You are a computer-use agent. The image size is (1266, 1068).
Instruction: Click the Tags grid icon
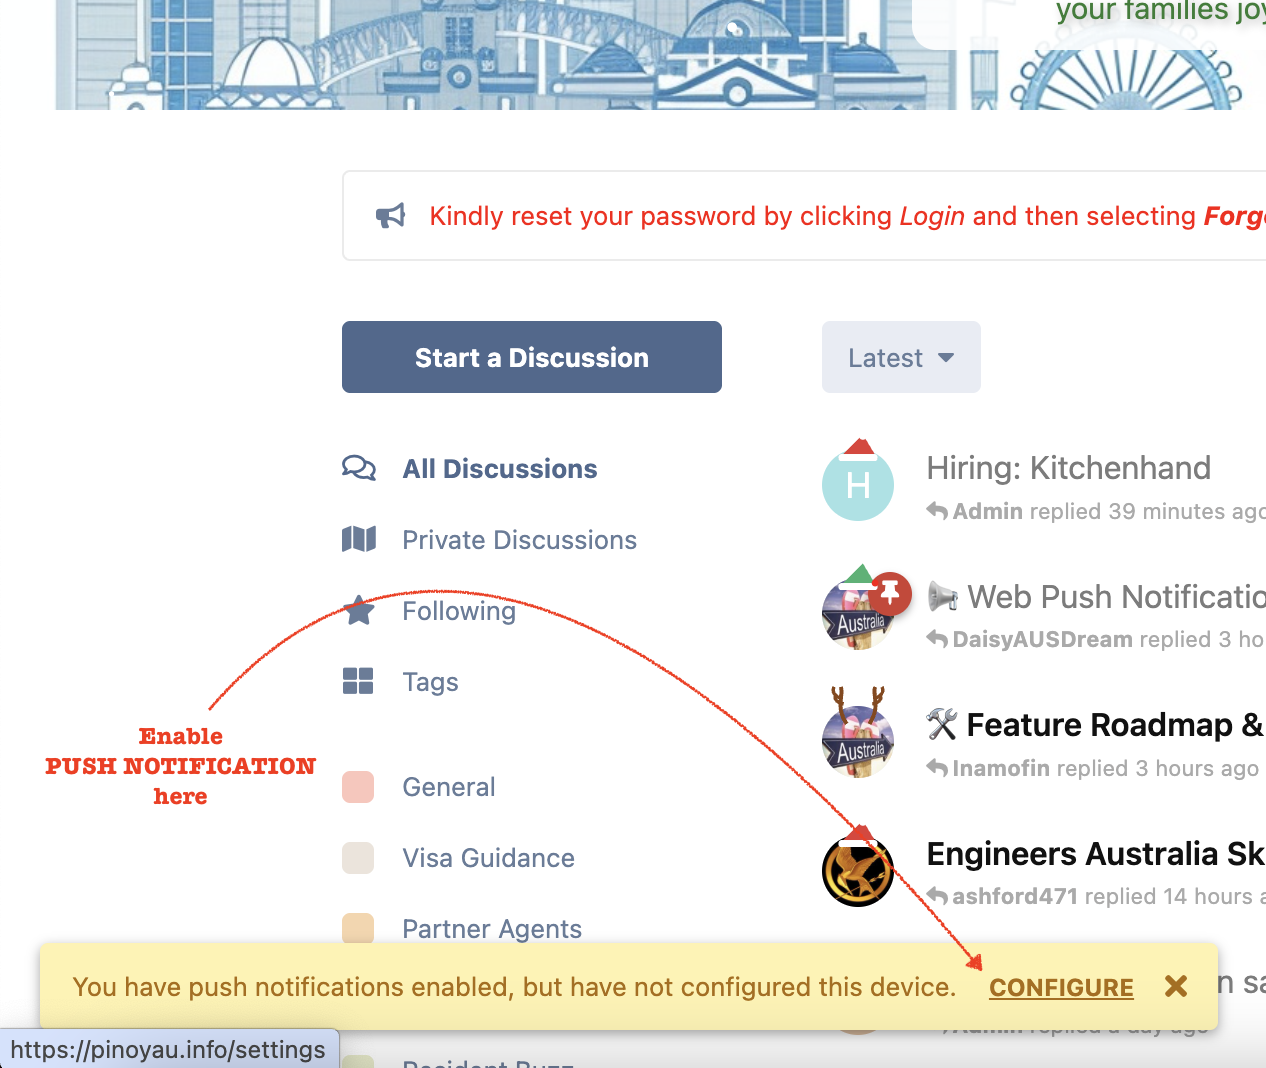click(x=358, y=681)
